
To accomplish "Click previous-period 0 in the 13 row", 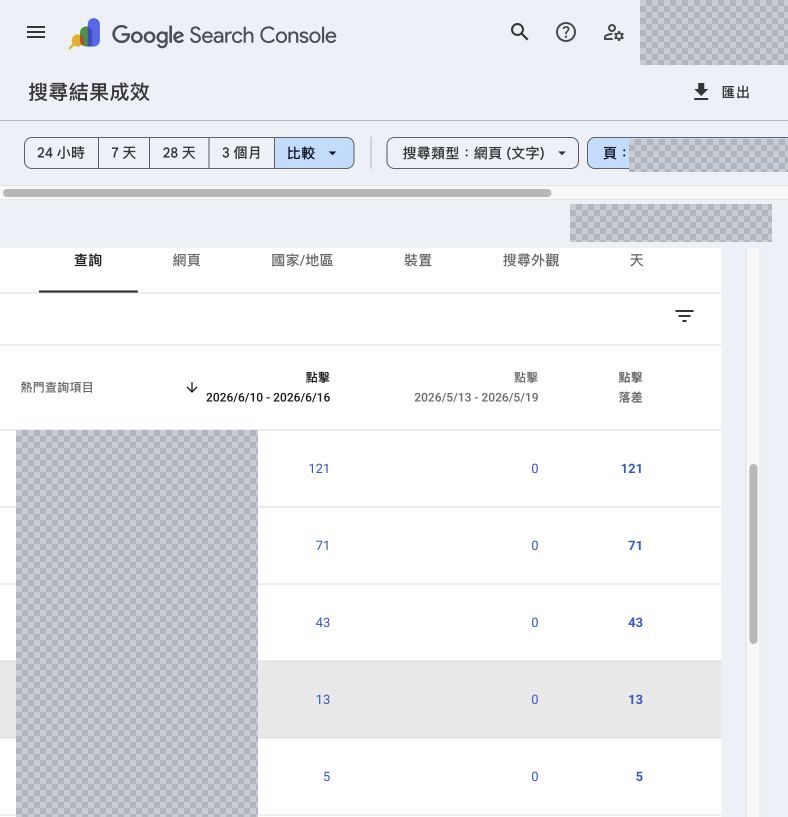I will coord(535,699).
